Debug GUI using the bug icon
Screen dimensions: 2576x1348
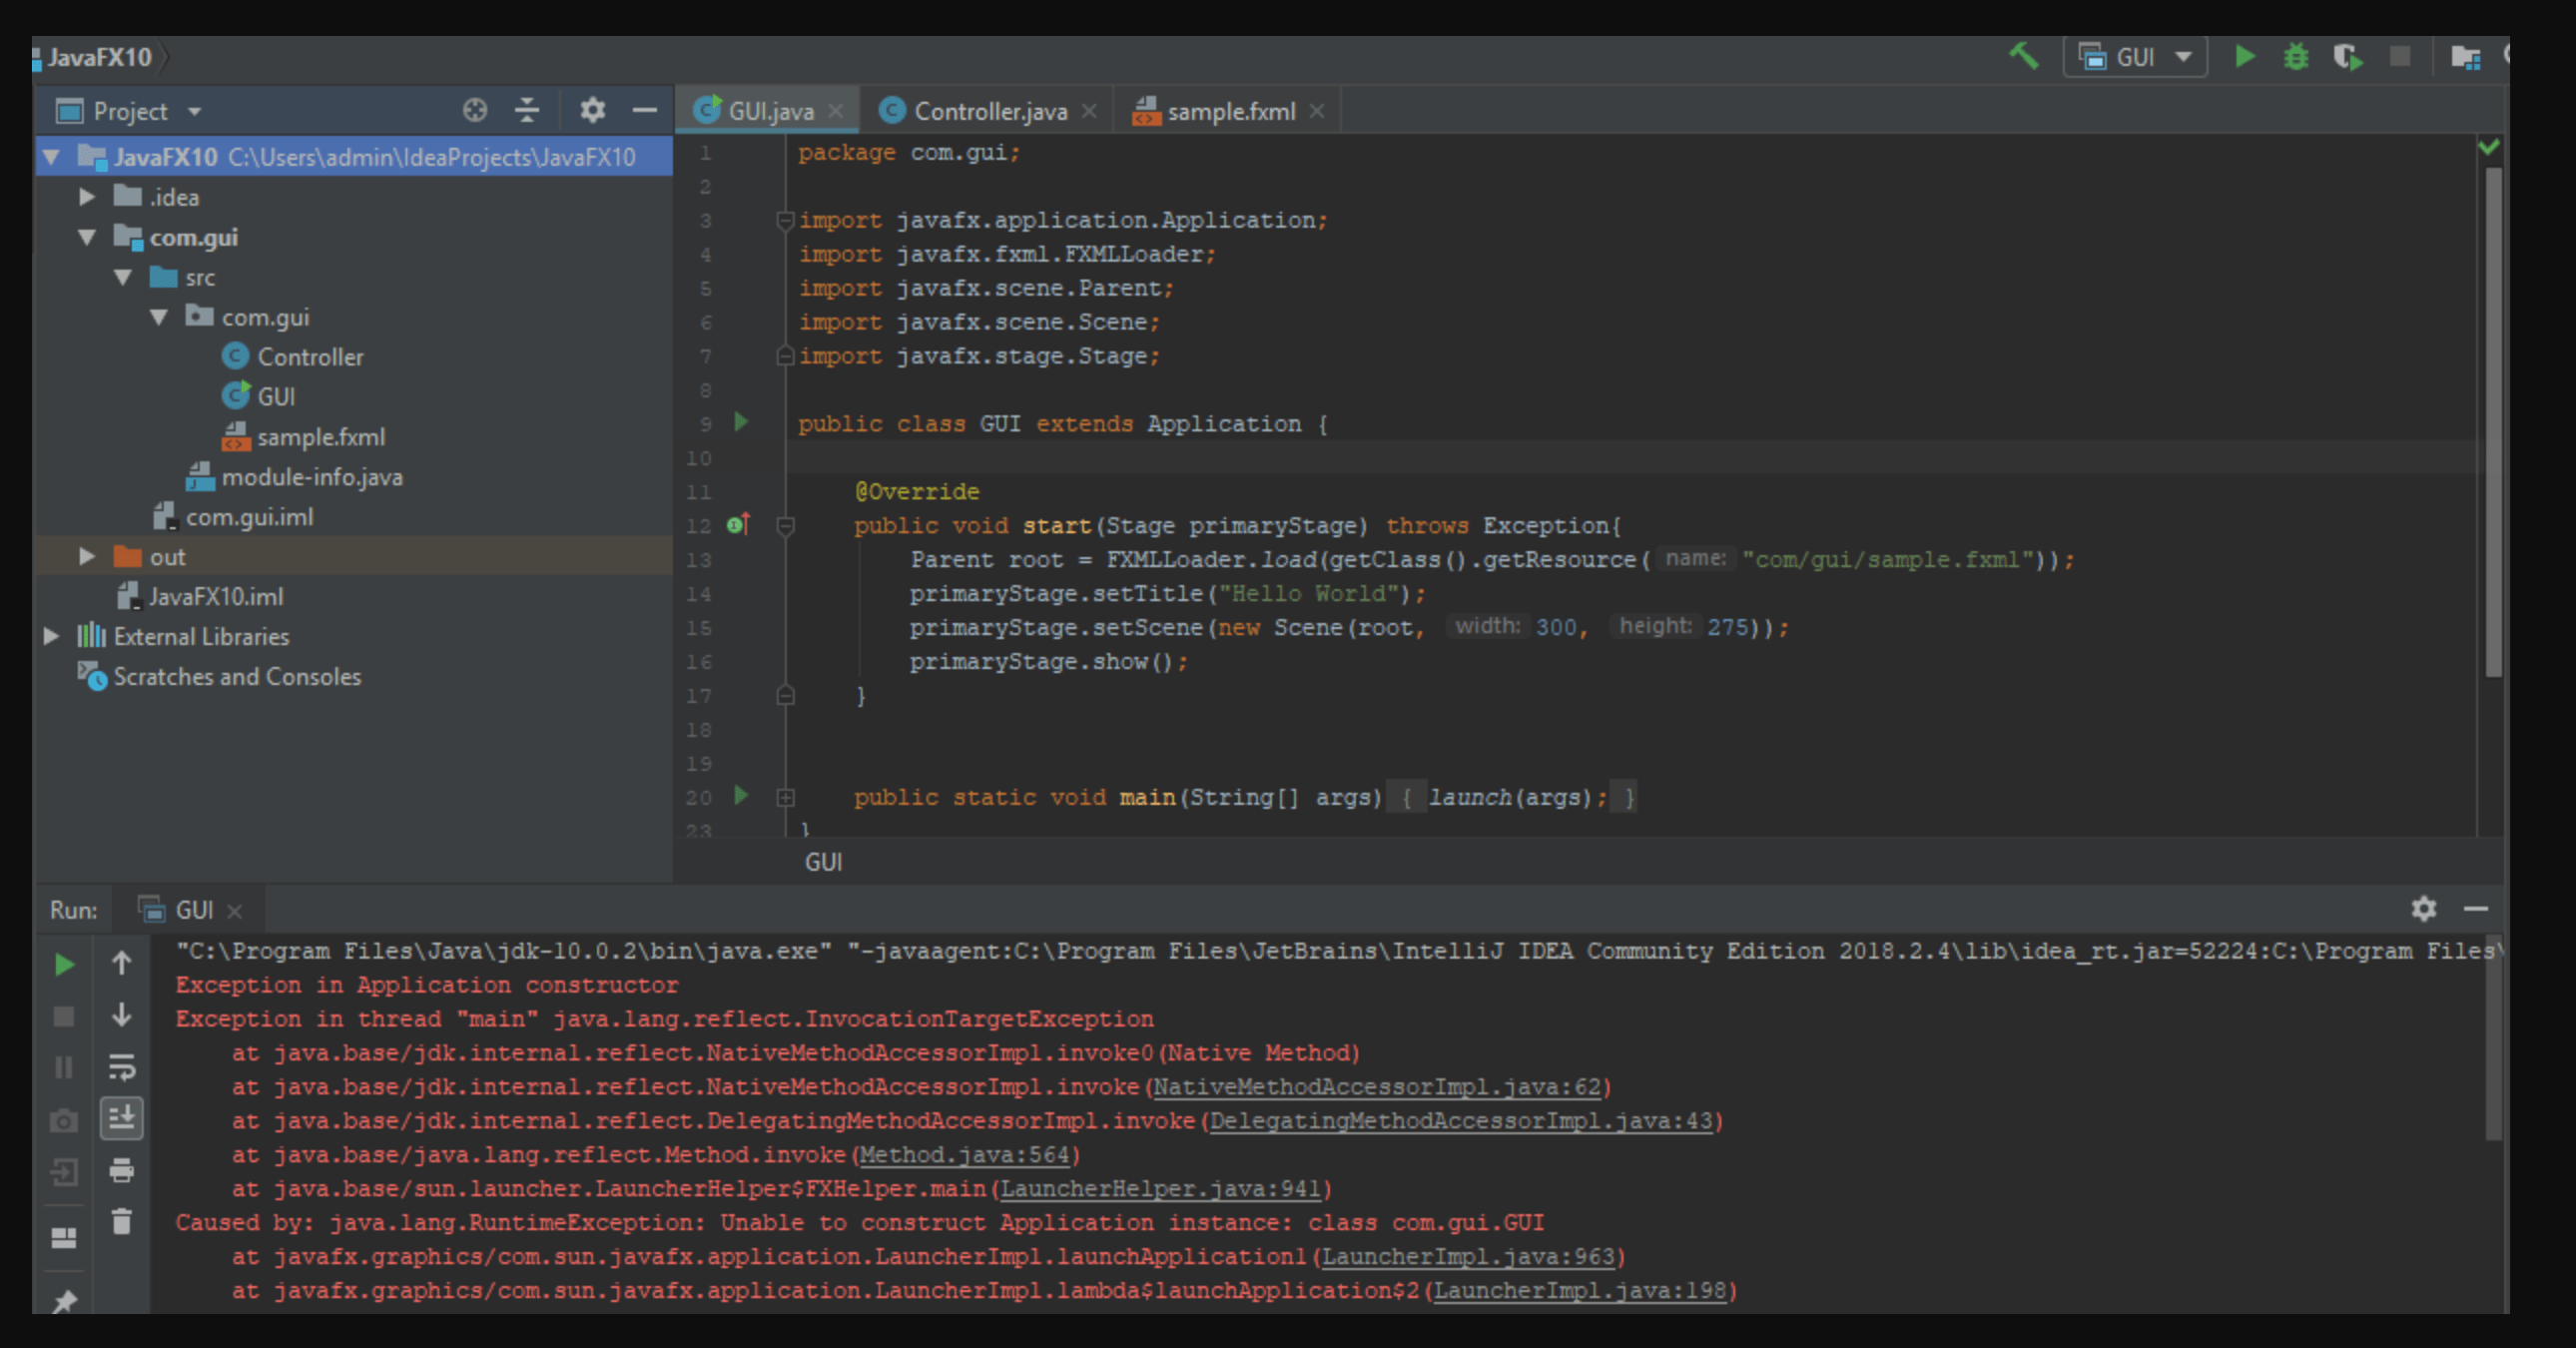tap(2297, 57)
